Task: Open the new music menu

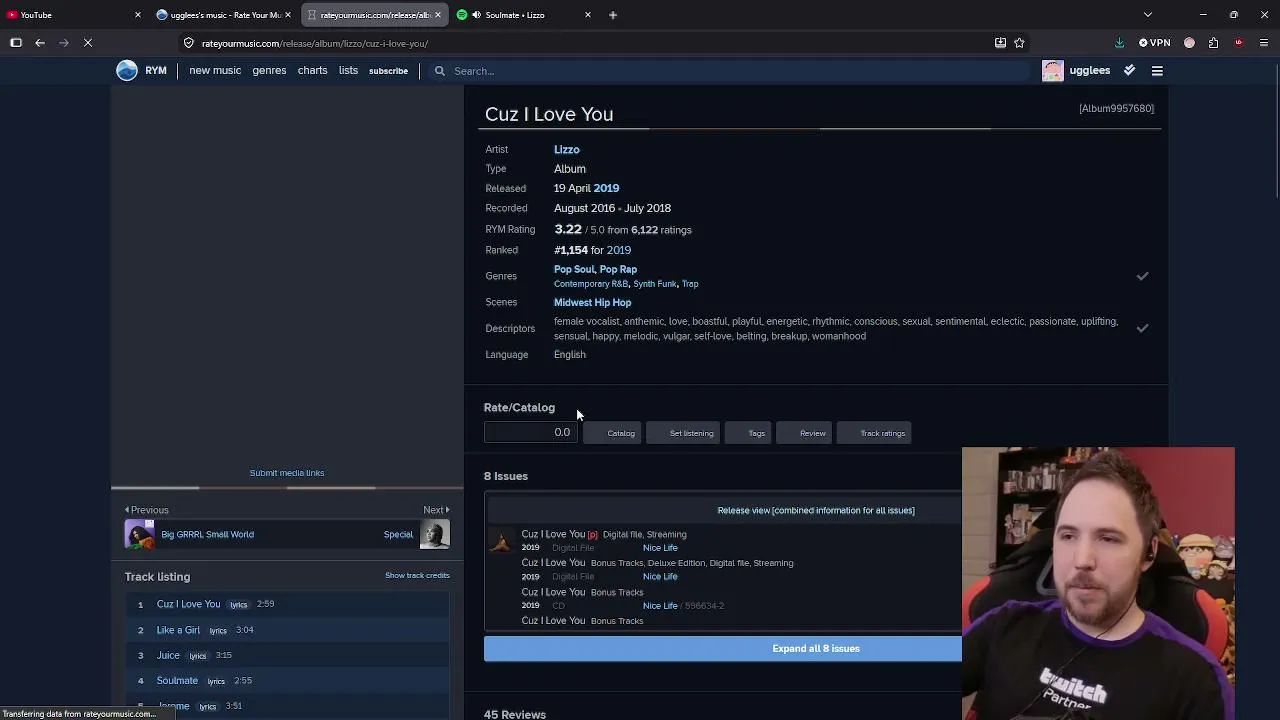Action: pyautogui.click(x=215, y=71)
